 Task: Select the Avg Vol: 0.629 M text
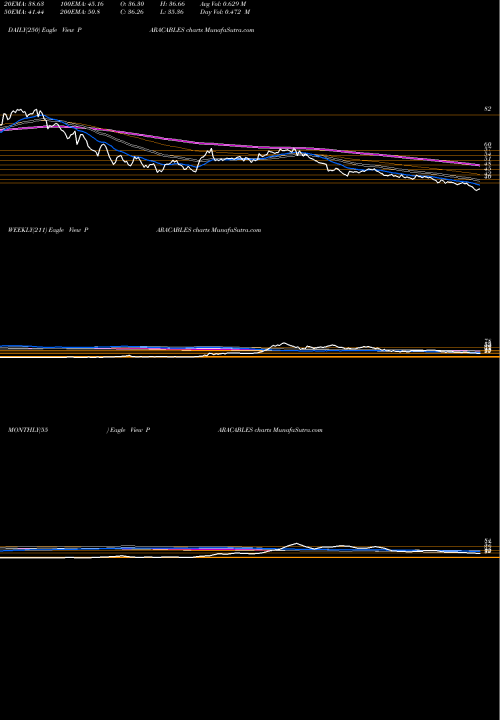click(x=223, y=4)
